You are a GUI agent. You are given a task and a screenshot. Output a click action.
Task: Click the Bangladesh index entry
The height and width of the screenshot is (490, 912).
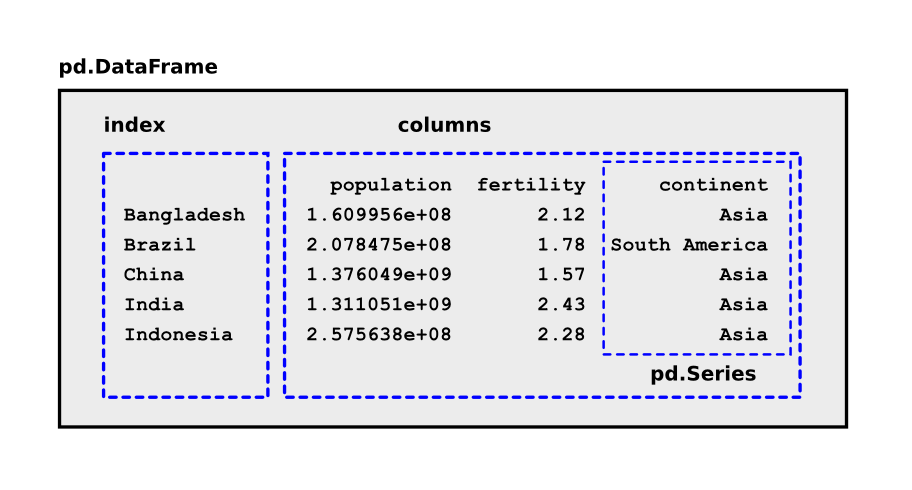click(184, 215)
